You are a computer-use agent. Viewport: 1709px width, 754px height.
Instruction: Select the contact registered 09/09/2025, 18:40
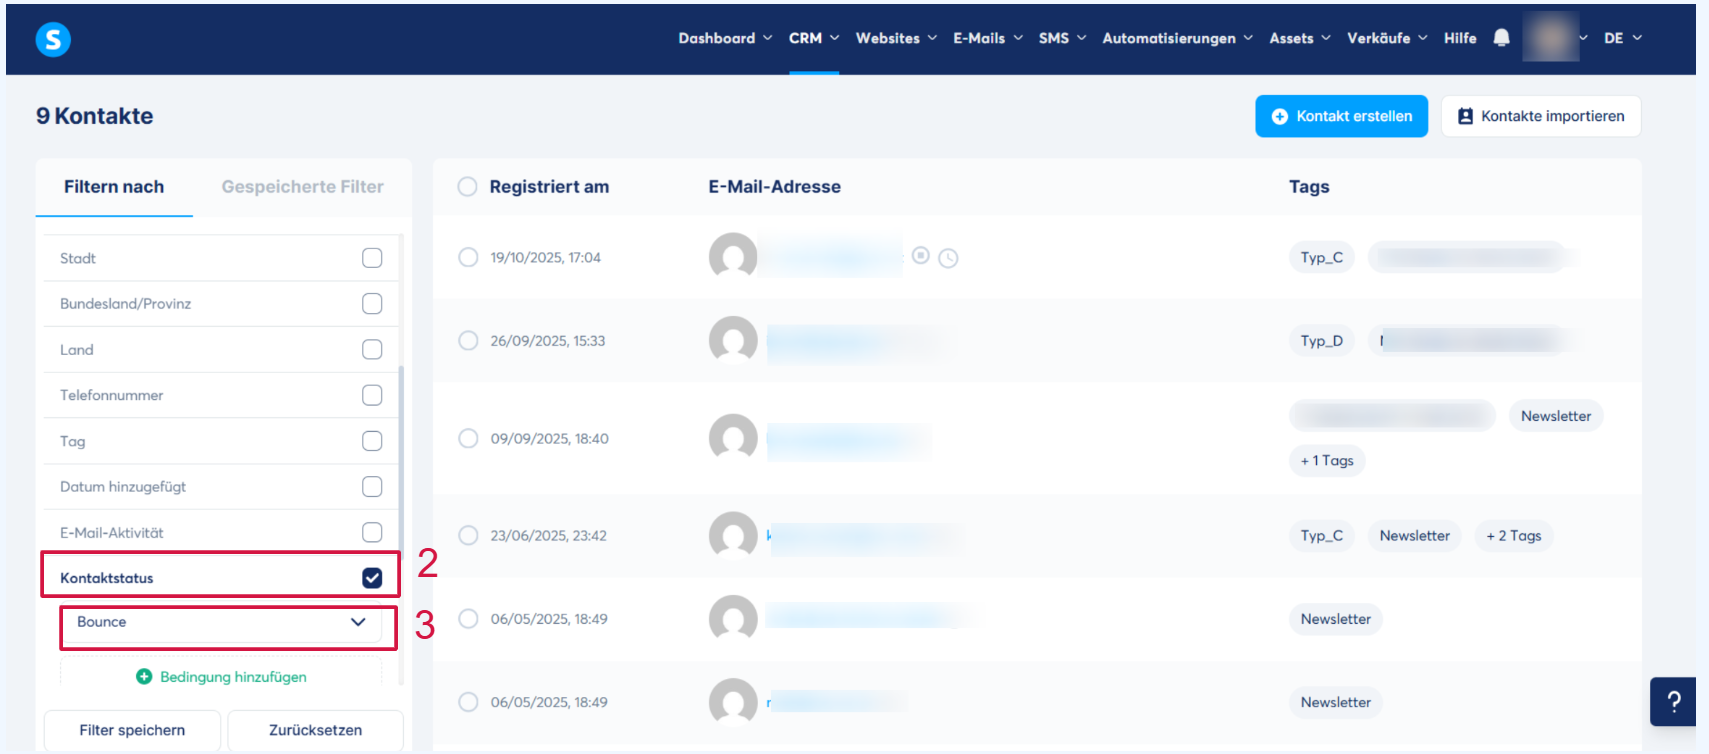click(468, 438)
